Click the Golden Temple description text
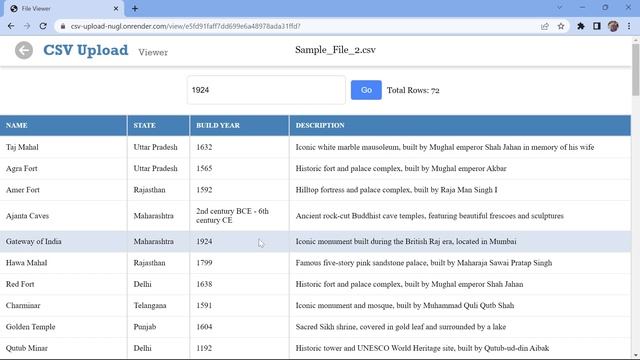This screenshot has width=640, height=360. pos(401,327)
